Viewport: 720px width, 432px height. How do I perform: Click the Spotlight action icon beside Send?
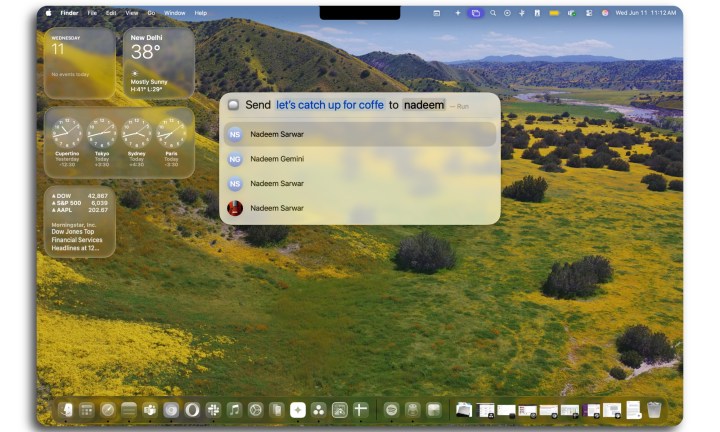[x=233, y=105]
